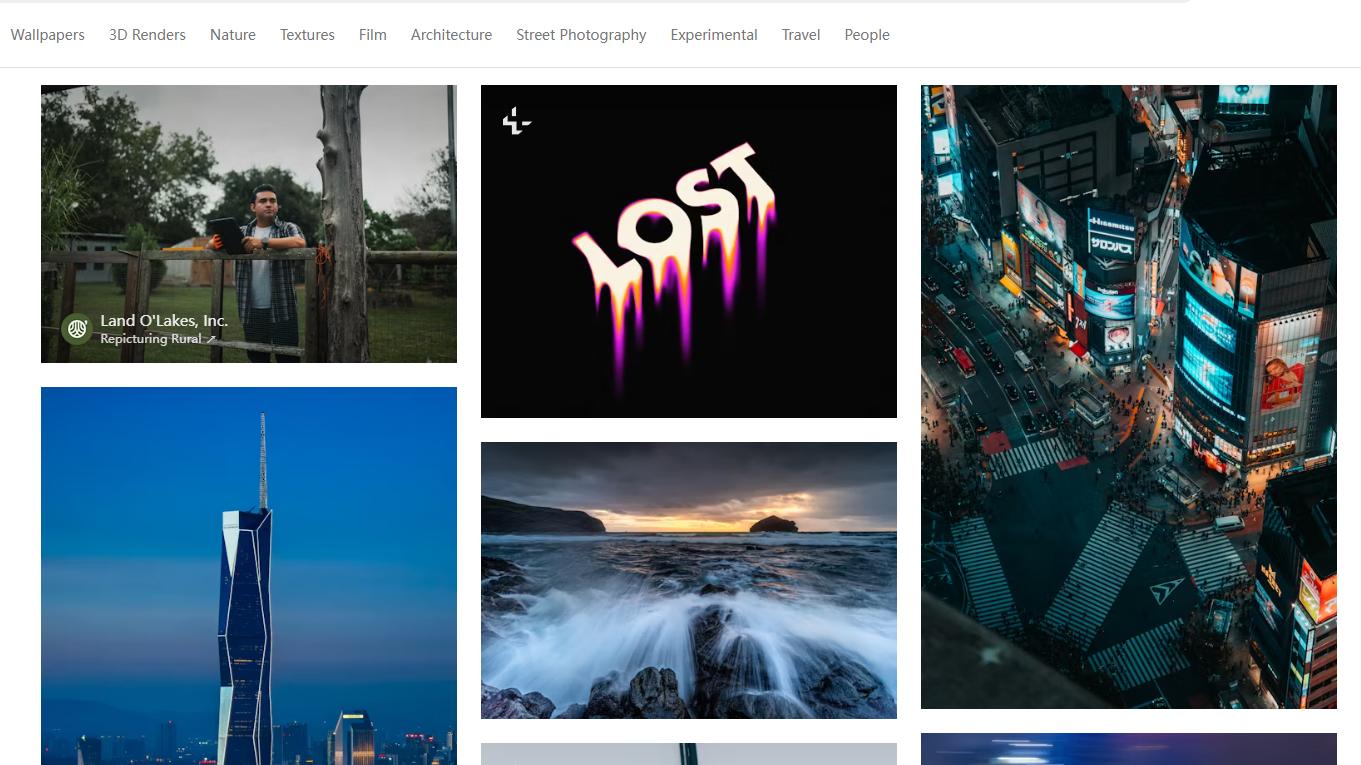Go to the Textures category
1361x765 pixels.
[x=307, y=35]
